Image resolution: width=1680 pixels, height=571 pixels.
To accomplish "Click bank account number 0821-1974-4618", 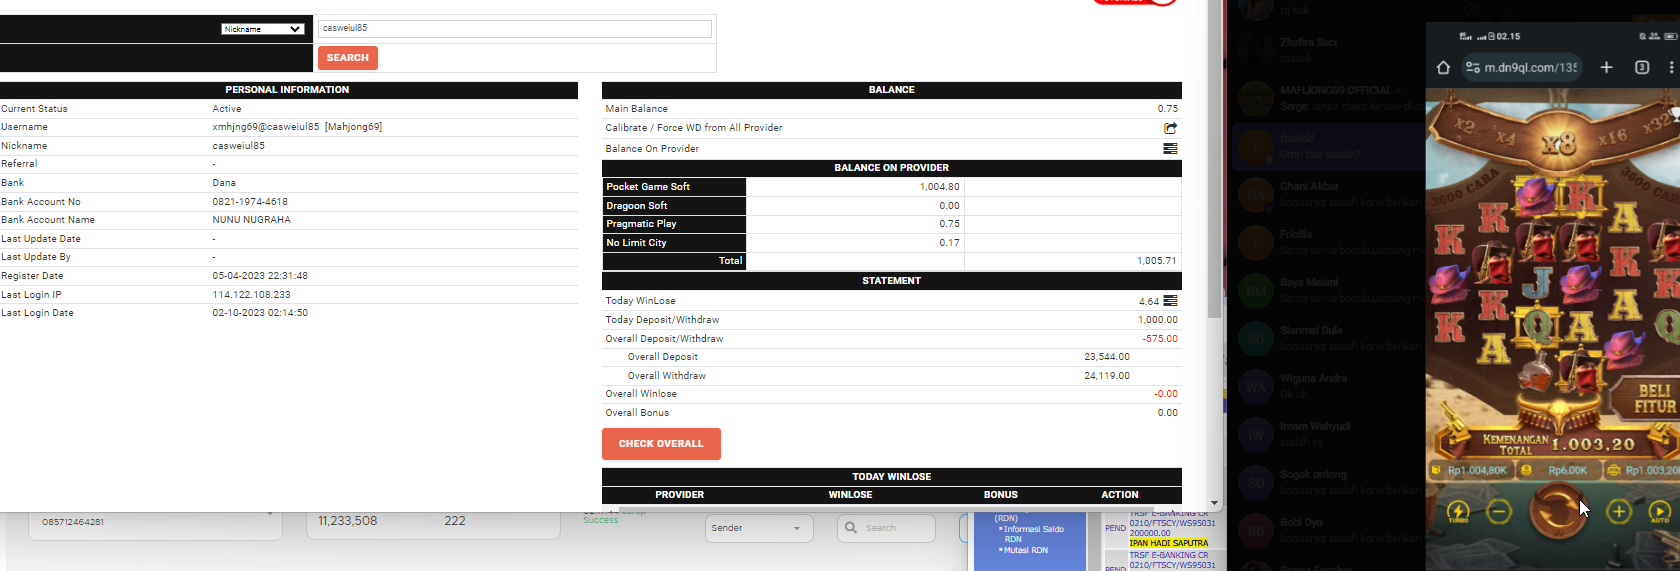I will click(x=250, y=202).
